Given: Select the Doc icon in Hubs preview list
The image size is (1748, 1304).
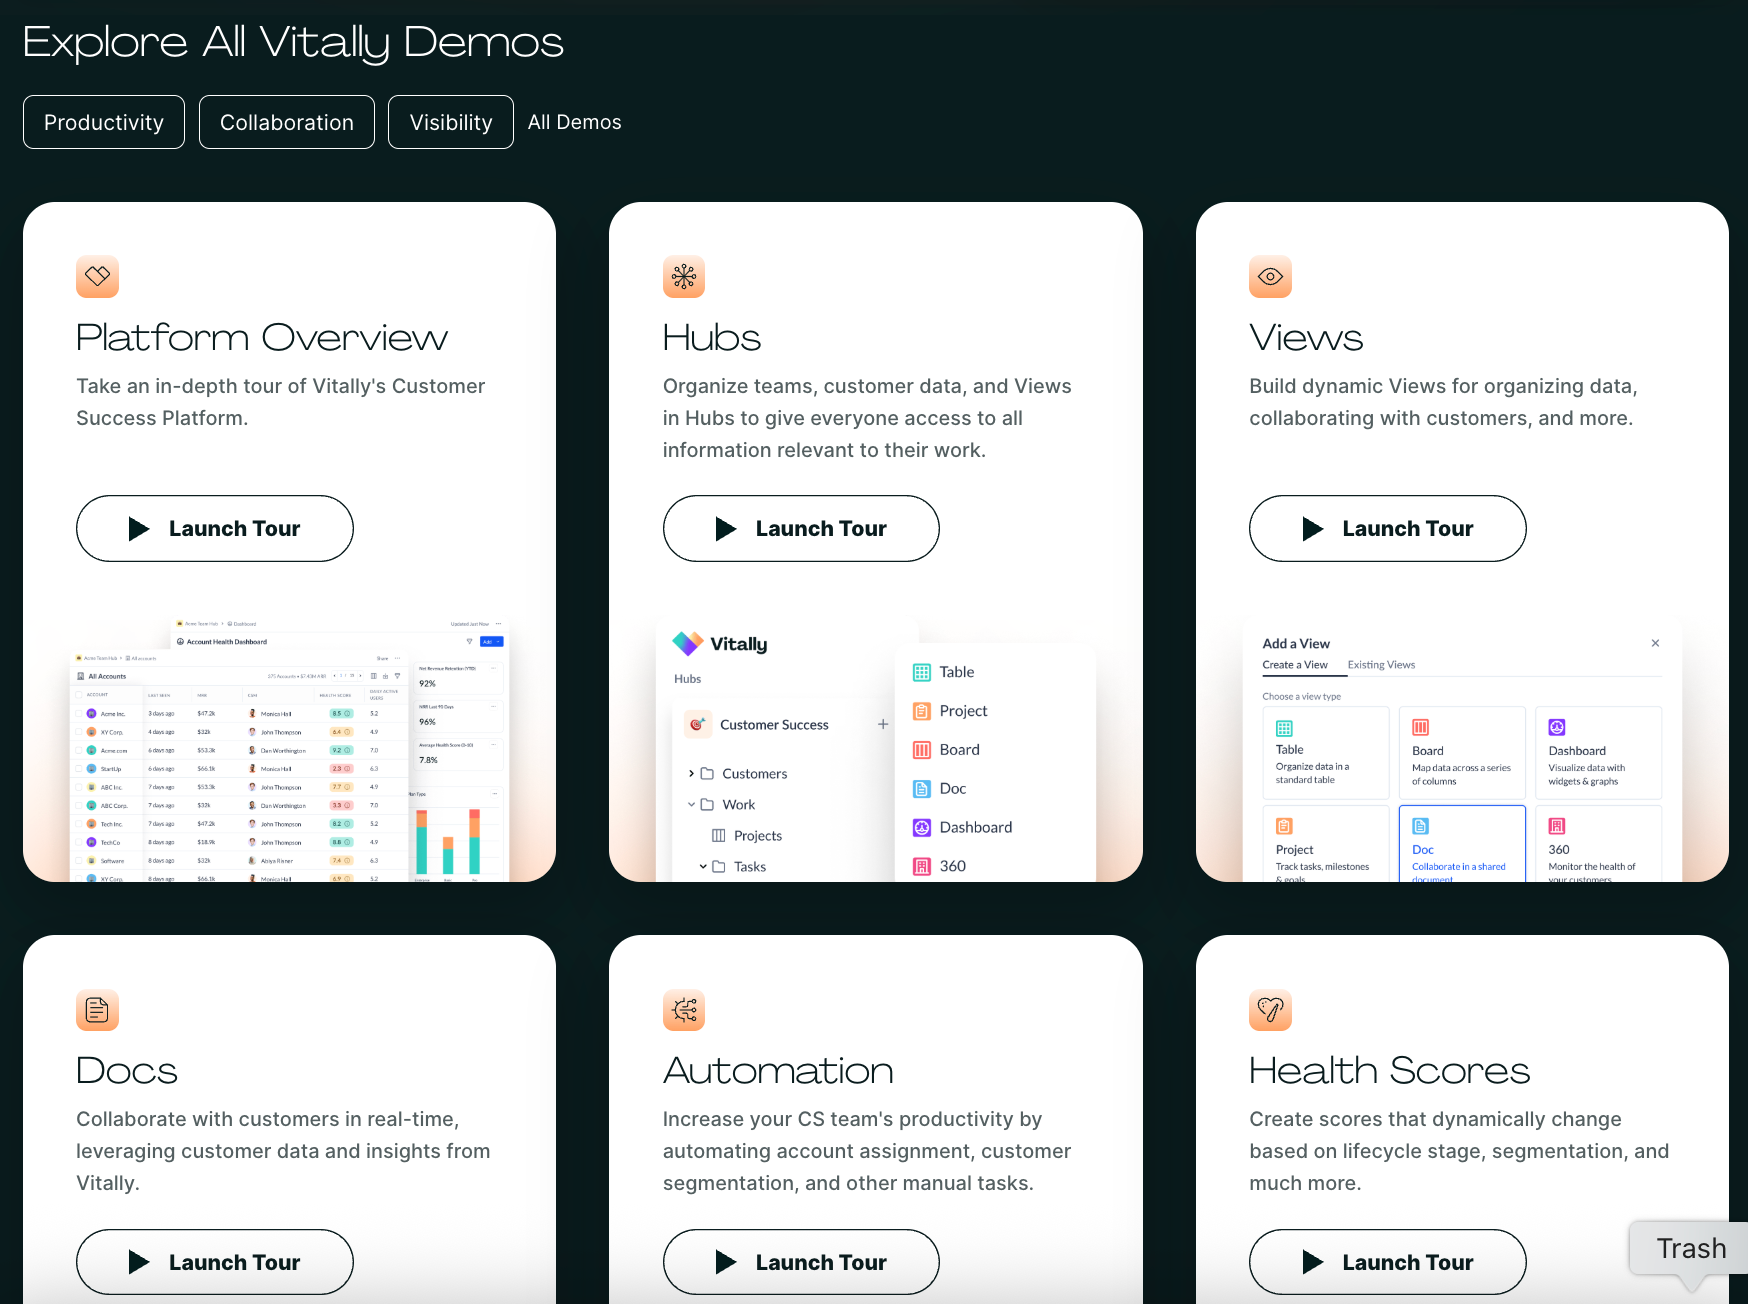Looking at the screenshot, I should (x=922, y=789).
